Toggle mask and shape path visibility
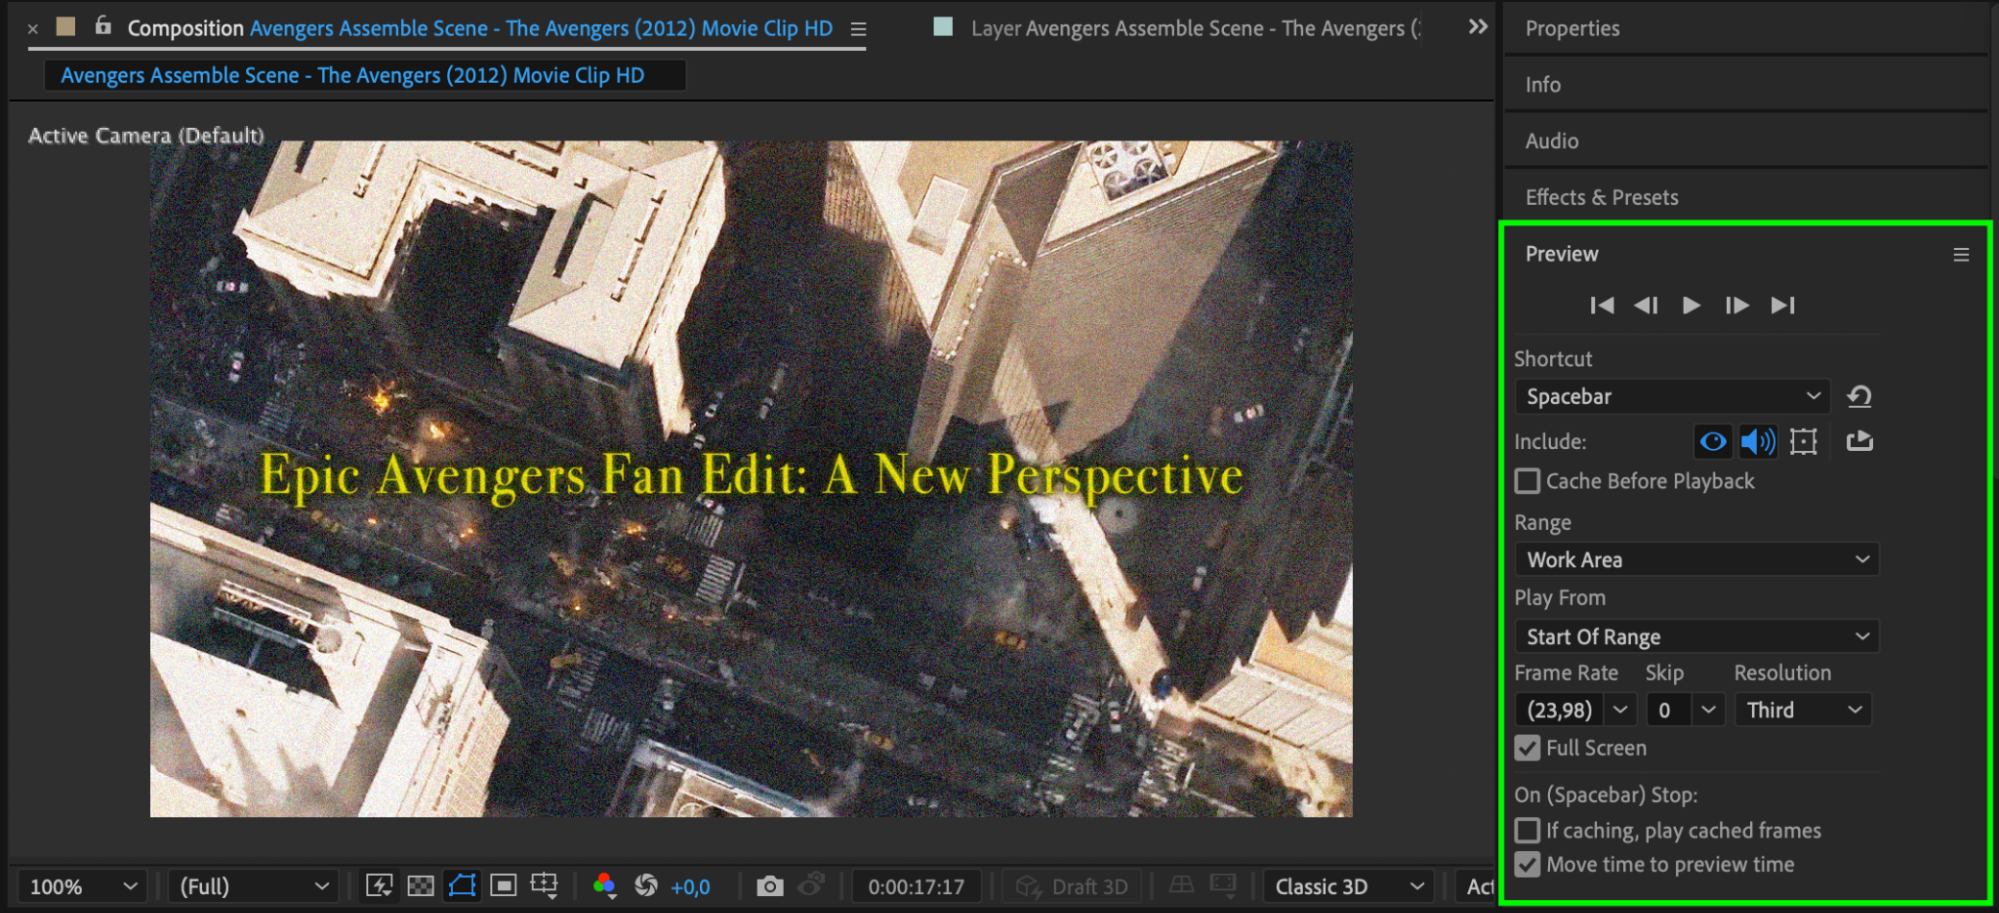The image size is (1999, 913). tap(462, 885)
